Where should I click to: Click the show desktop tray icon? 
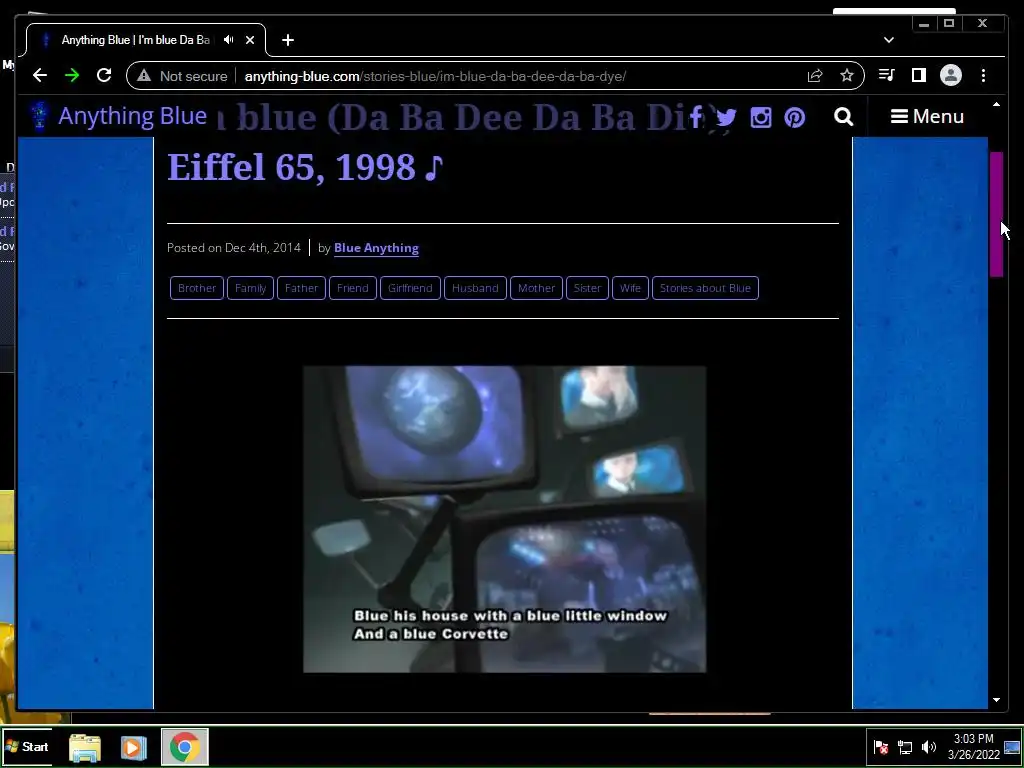coord(1012,747)
